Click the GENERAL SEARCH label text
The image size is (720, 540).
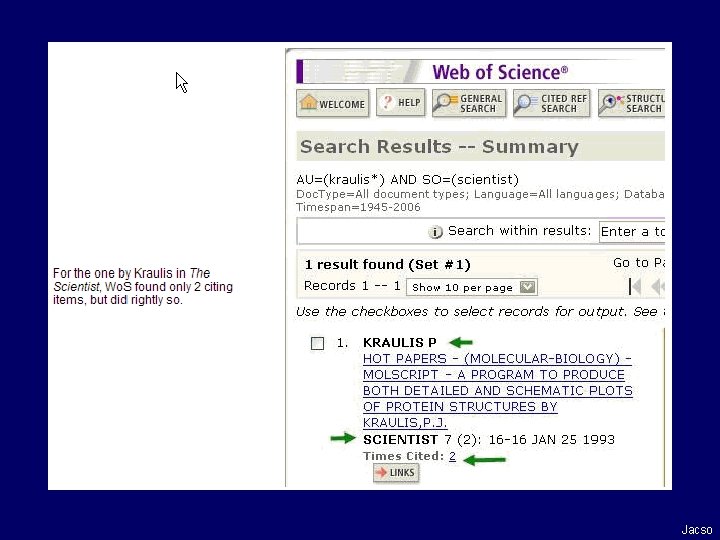tap(481, 103)
